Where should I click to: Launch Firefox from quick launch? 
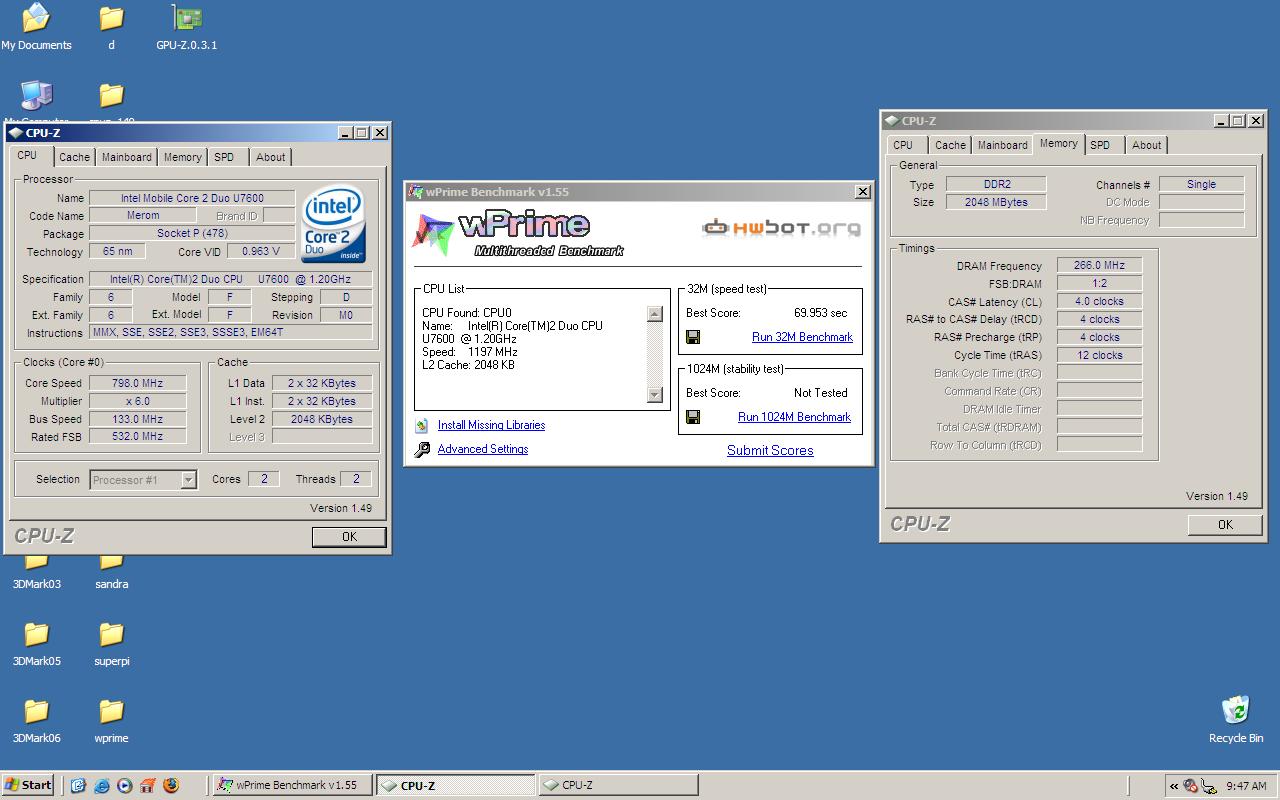[170, 785]
